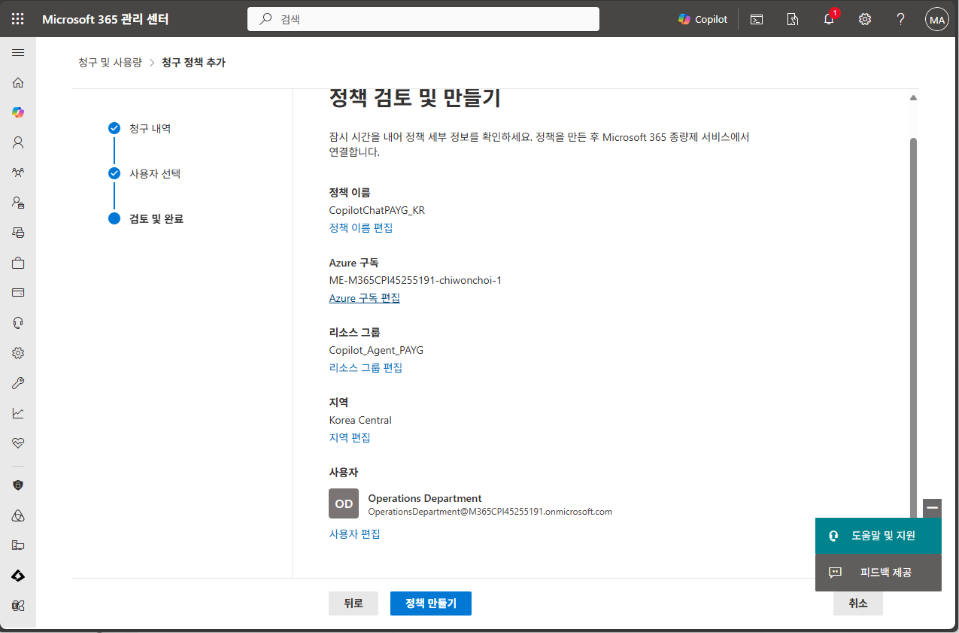This screenshot has height=633, width=959.
Task: Click the 리소스 그룹 편집 link
Action: point(366,368)
